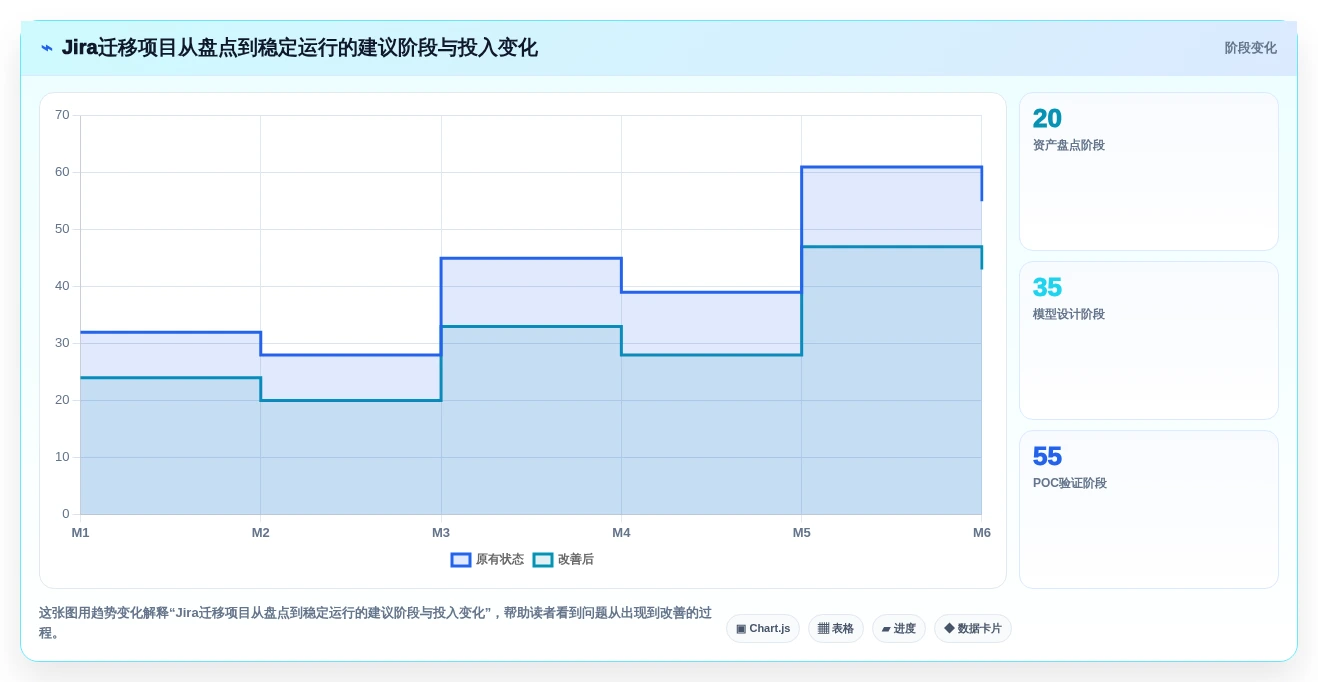The width and height of the screenshot is (1318, 682).
Task: Select the 数据卡片 tag chip
Action: click(x=973, y=629)
